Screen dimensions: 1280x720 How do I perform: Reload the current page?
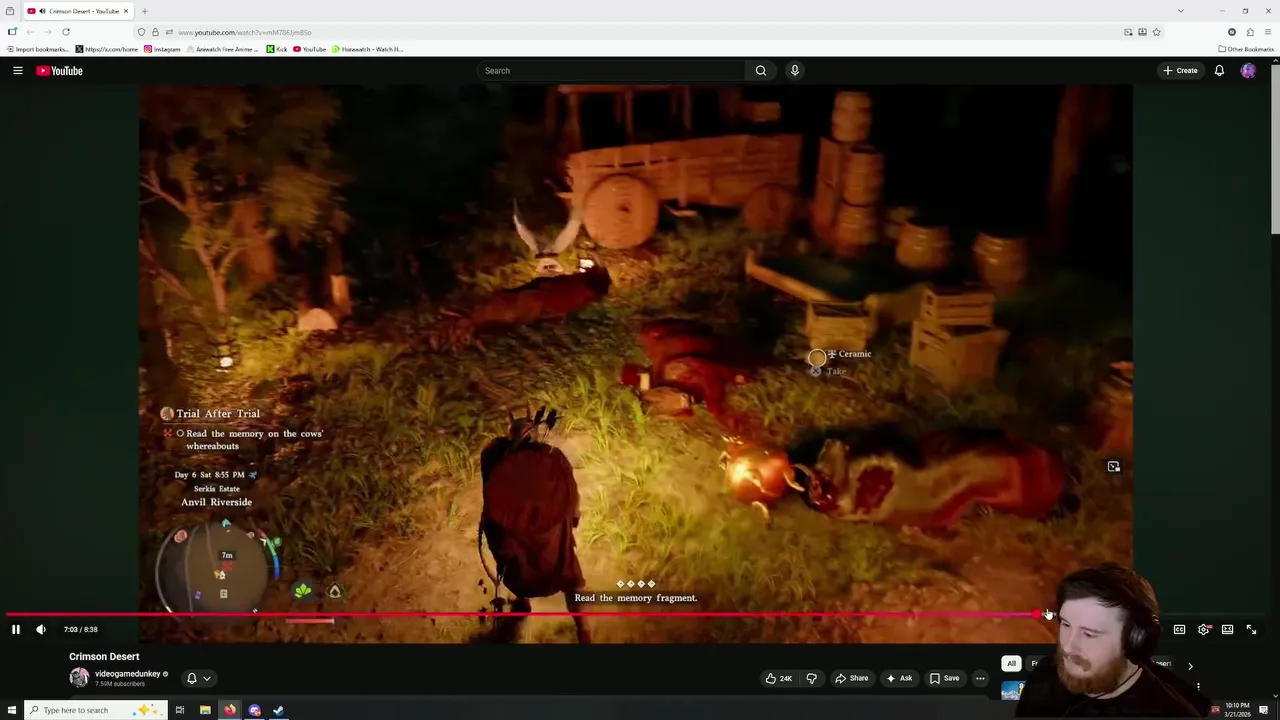(x=66, y=32)
